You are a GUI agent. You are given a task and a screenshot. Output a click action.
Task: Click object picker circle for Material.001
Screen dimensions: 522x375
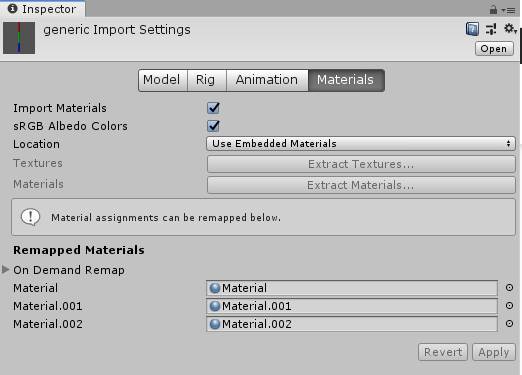509,306
